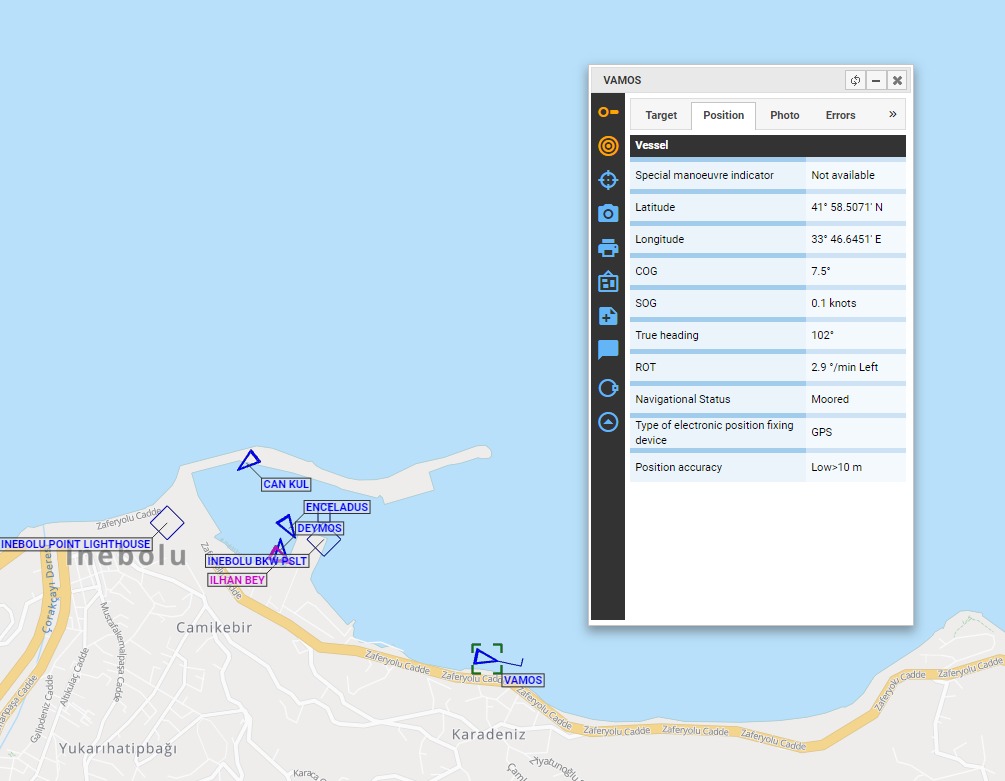1005x781 pixels.
Task: Switch to the Target tab
Action: coord(661,115)
